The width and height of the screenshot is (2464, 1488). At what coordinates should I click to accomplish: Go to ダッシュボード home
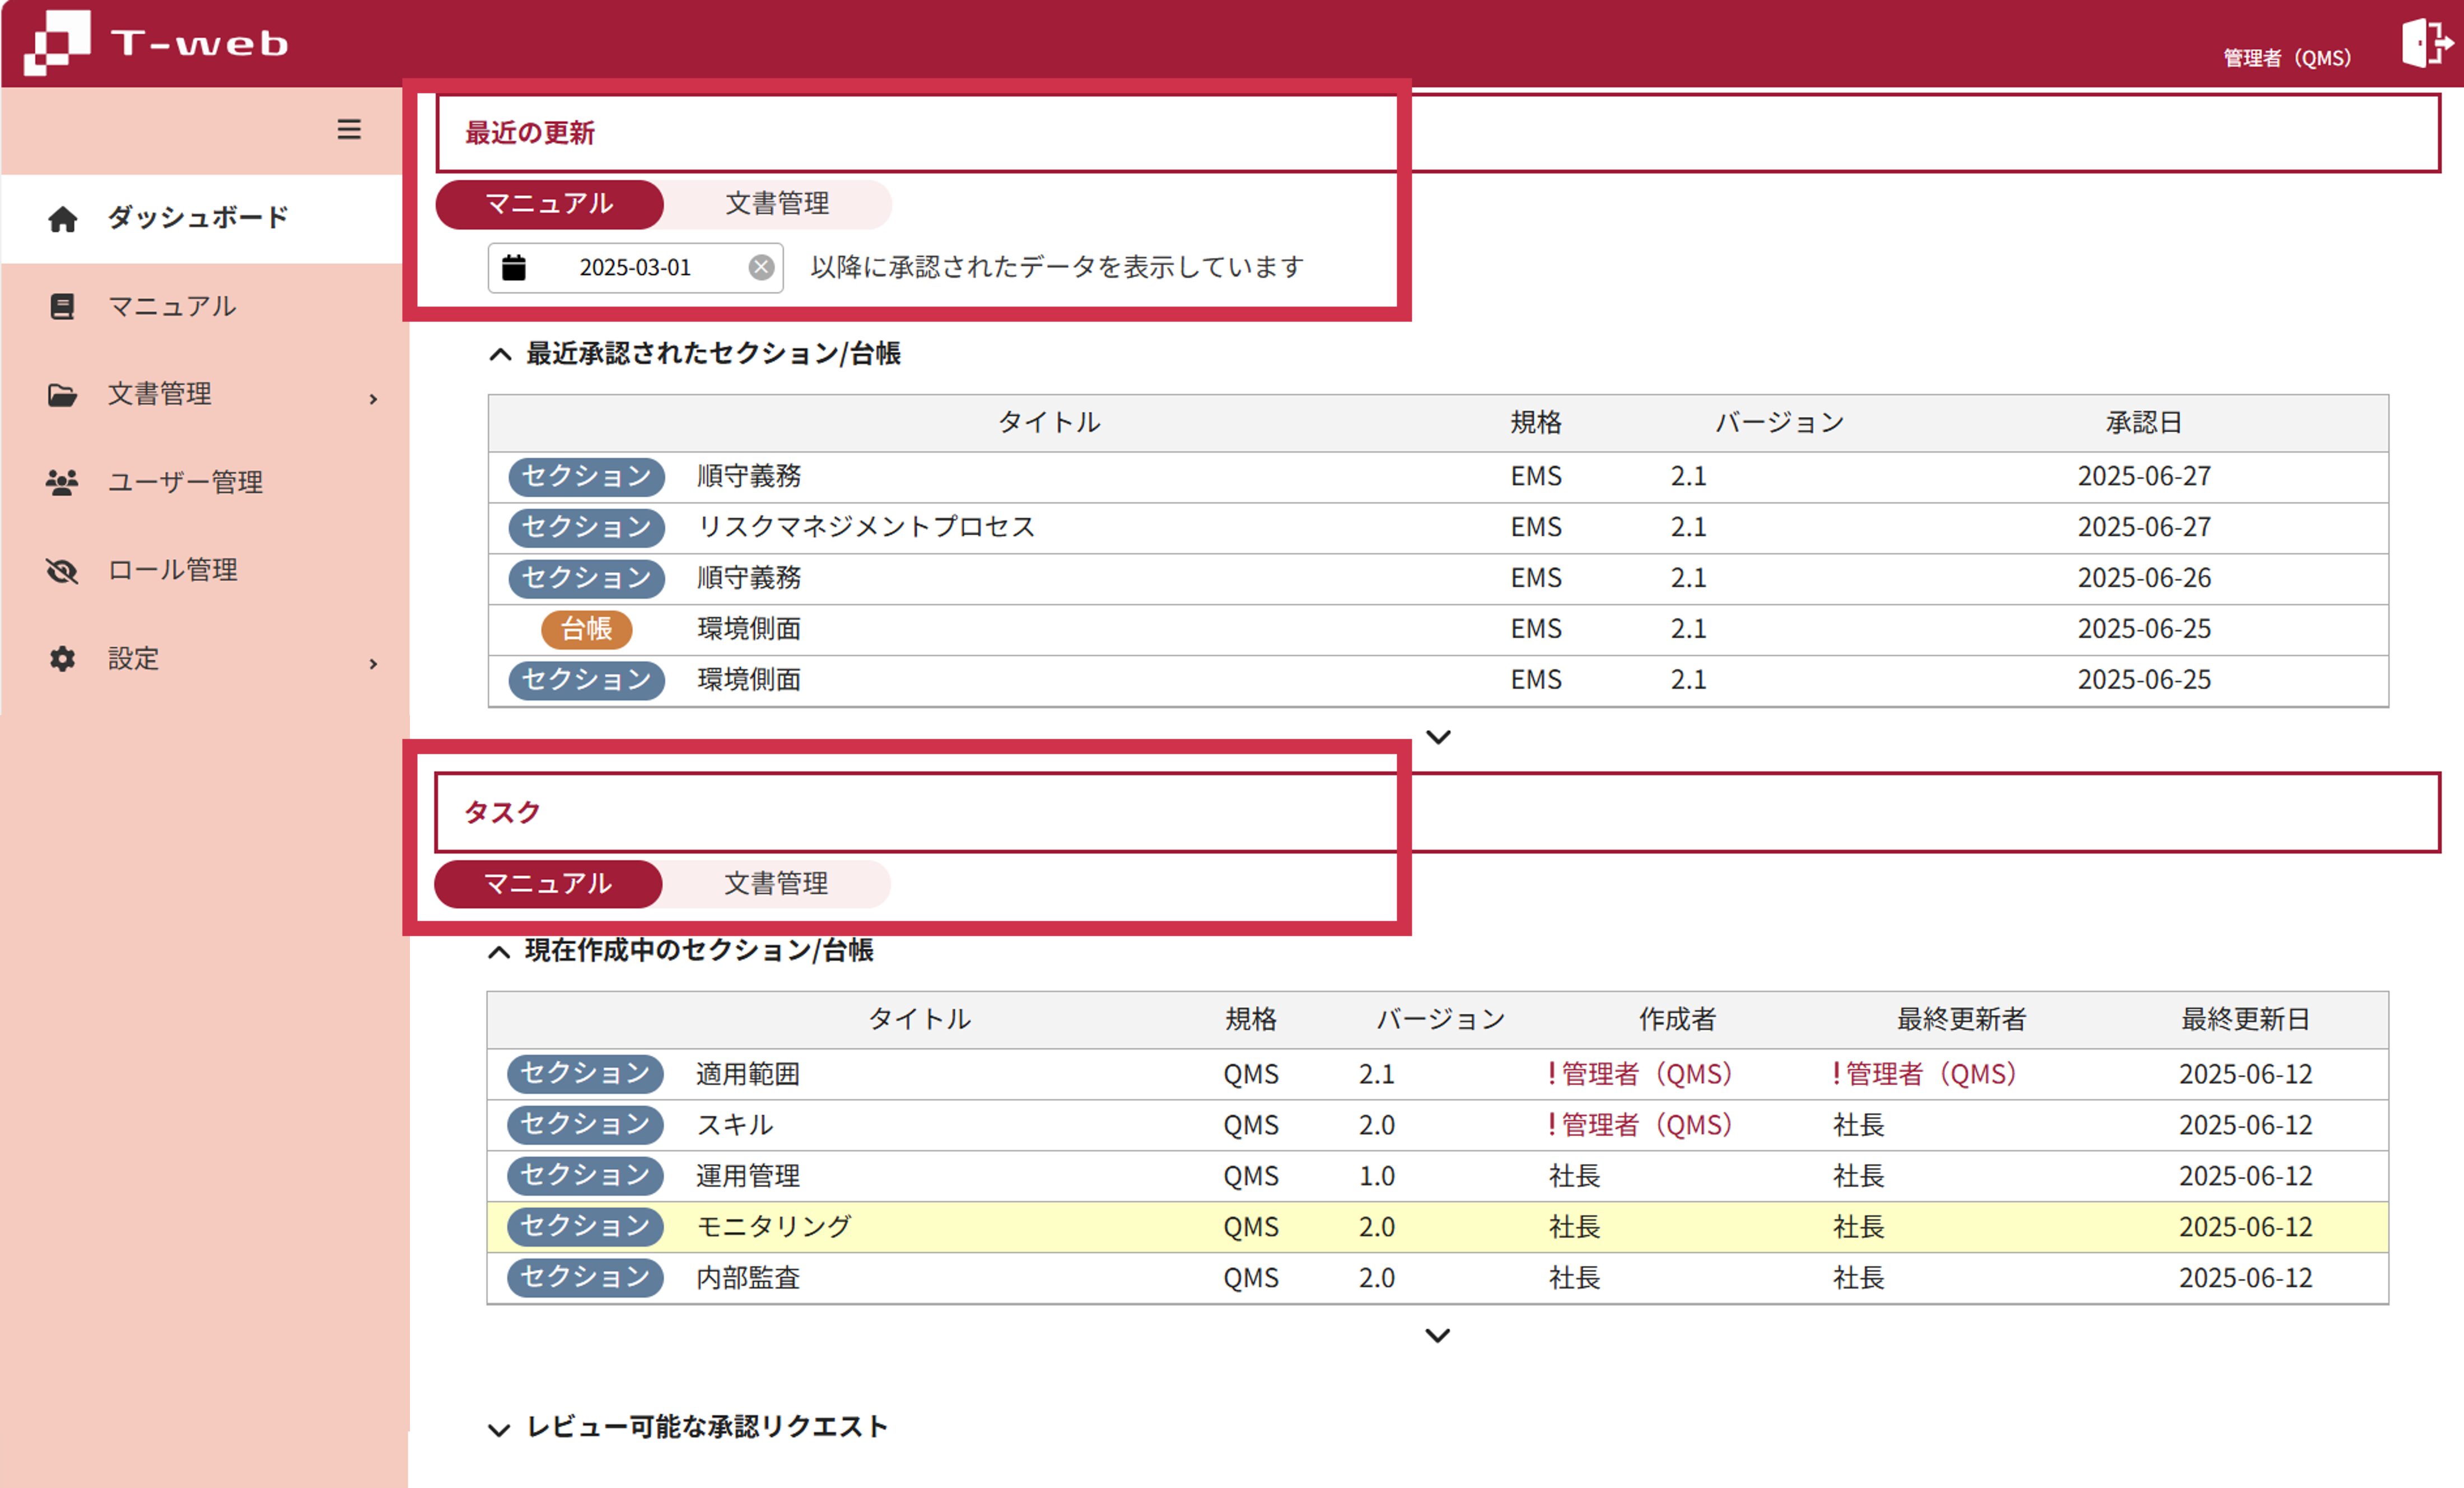(197, 217)
